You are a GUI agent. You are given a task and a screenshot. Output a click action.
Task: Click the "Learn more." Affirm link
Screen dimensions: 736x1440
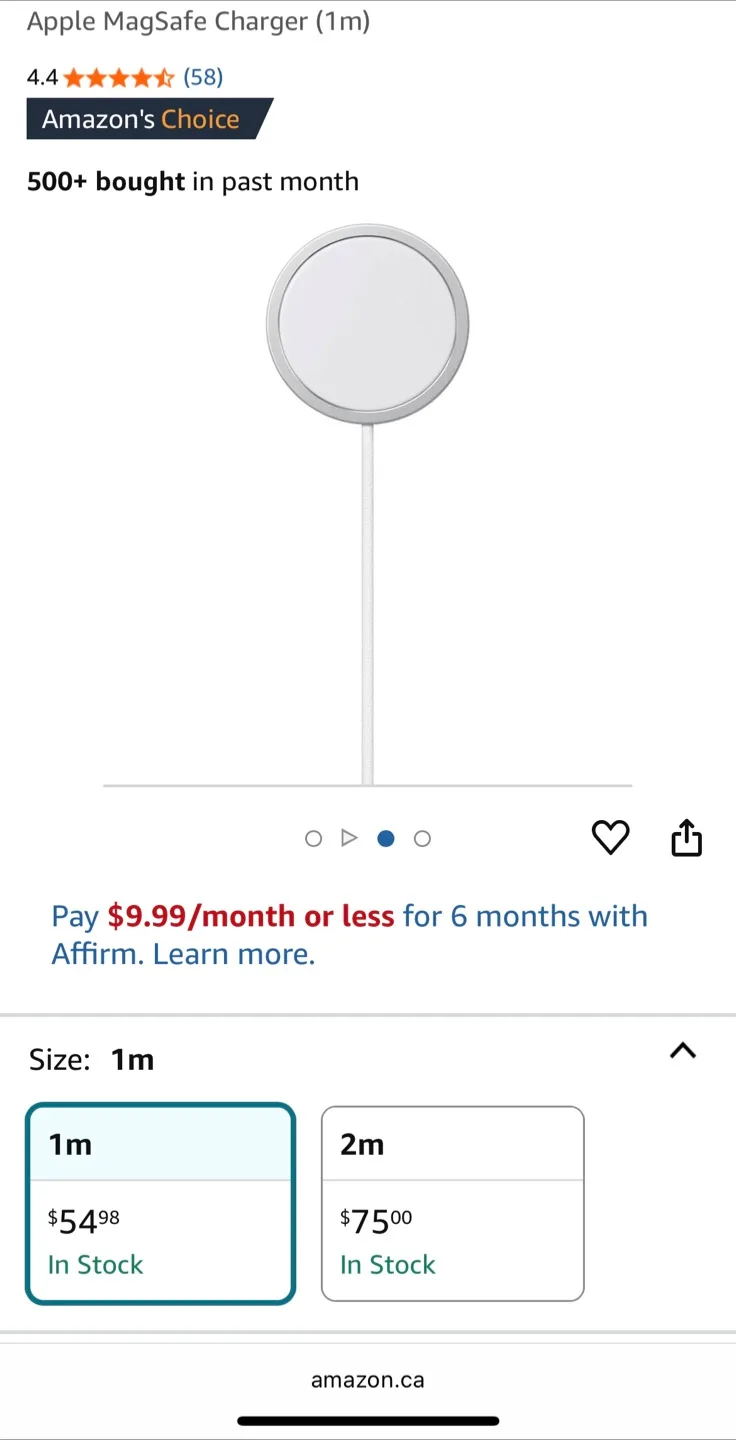point(234,954)
